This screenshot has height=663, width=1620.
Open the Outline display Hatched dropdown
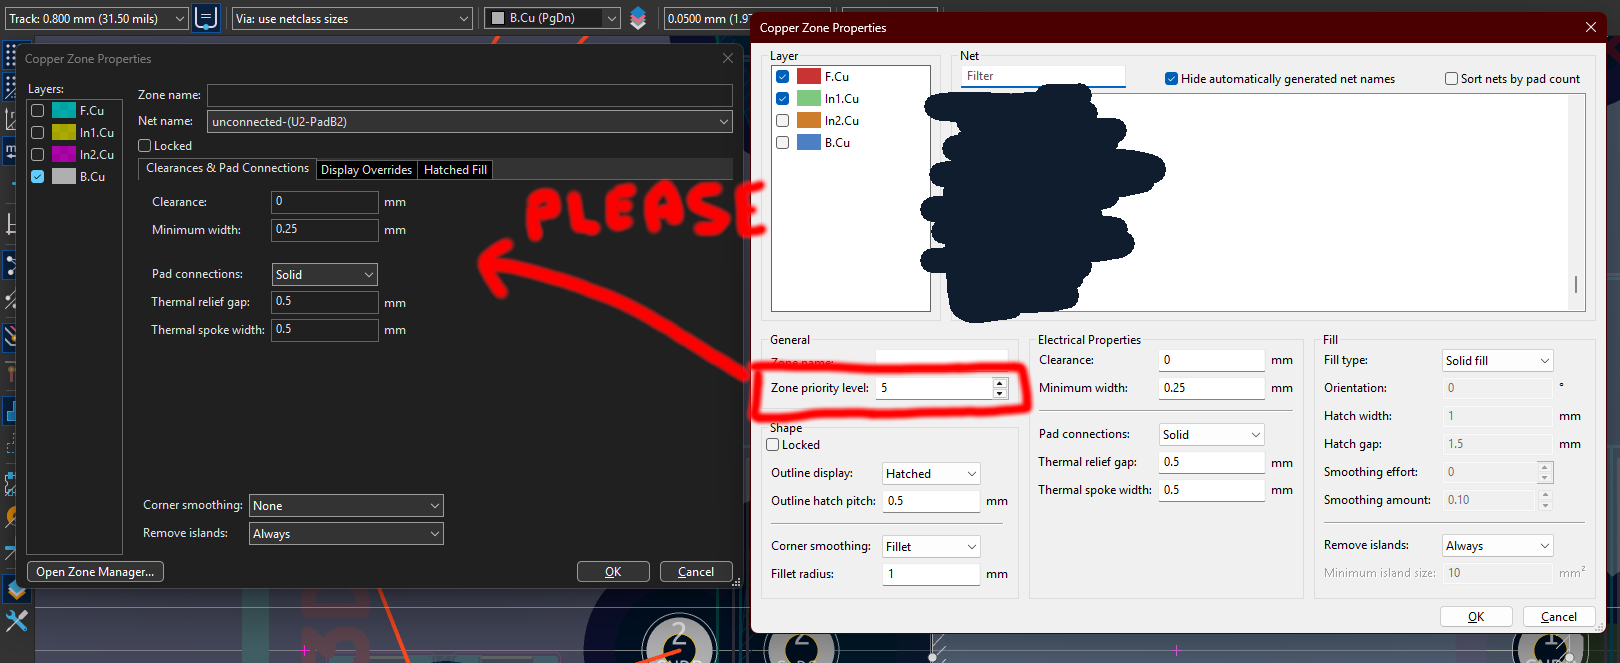point(931,473)
